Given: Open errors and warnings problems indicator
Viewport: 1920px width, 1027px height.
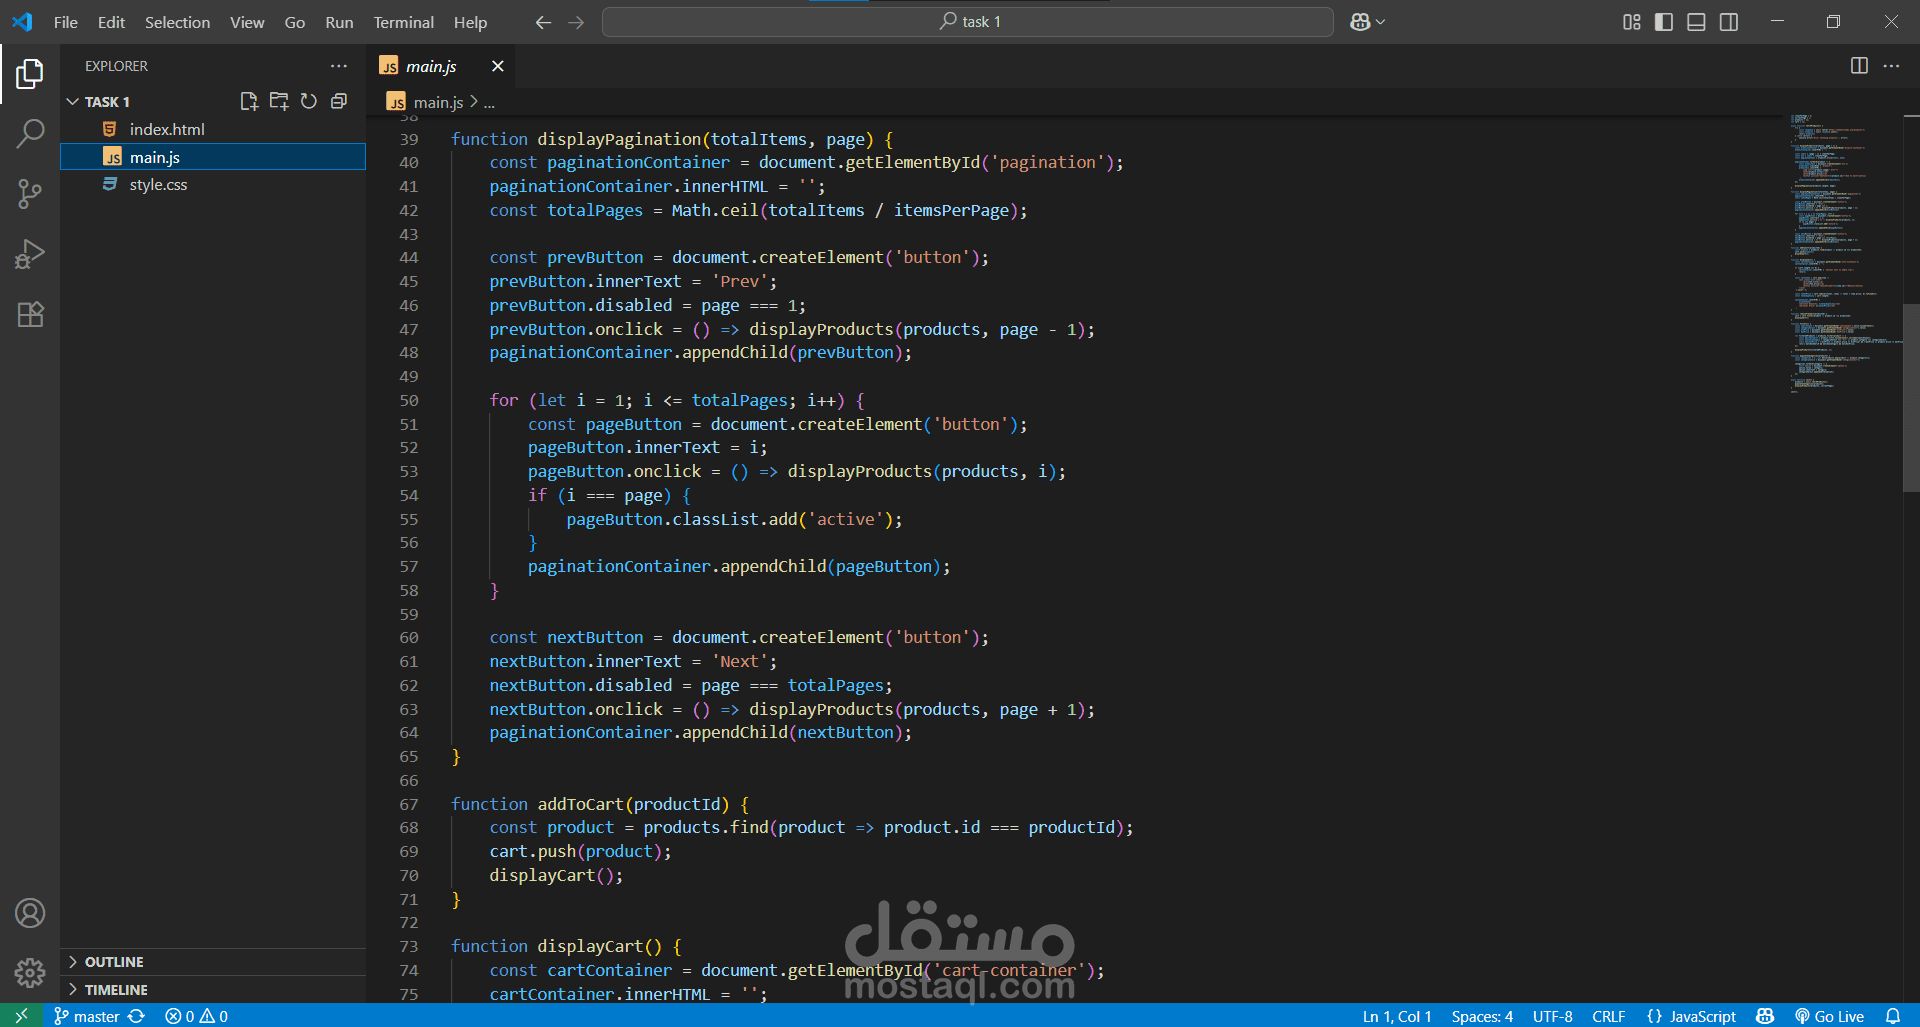Looking at the screenshot, I should point(196,1016).
